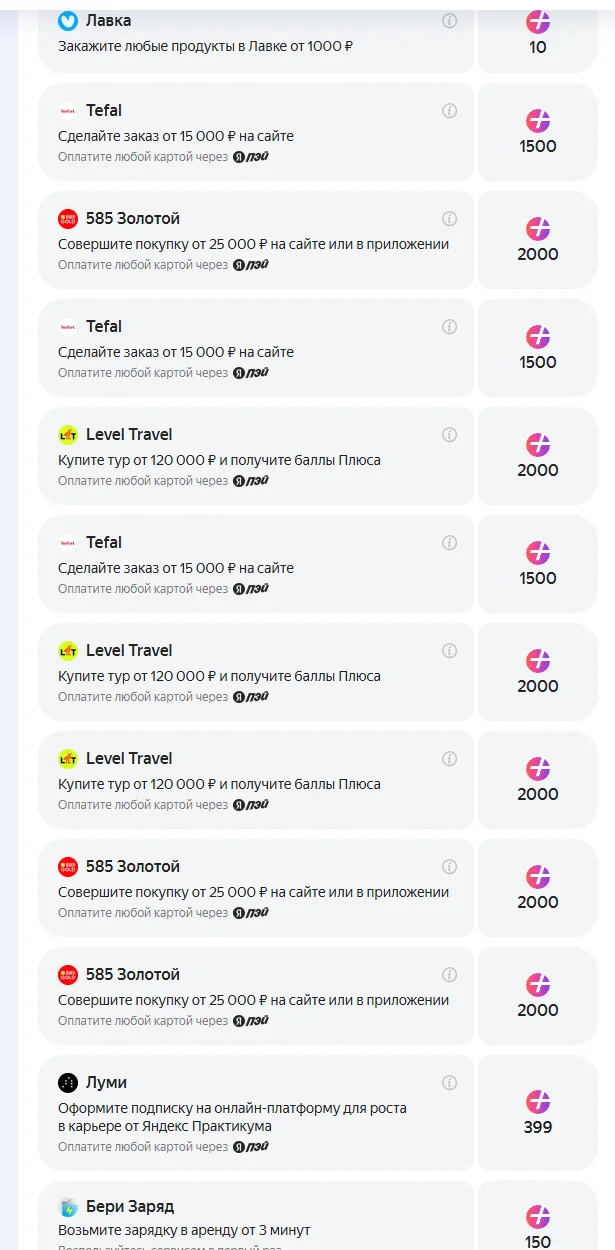
Task: Click the topmost 585 Золотой logo
Action: click(68, 219)
